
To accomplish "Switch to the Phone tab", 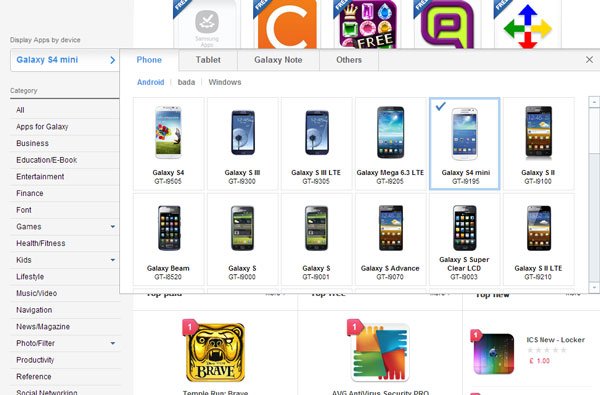I will click(x=149, y=60).
